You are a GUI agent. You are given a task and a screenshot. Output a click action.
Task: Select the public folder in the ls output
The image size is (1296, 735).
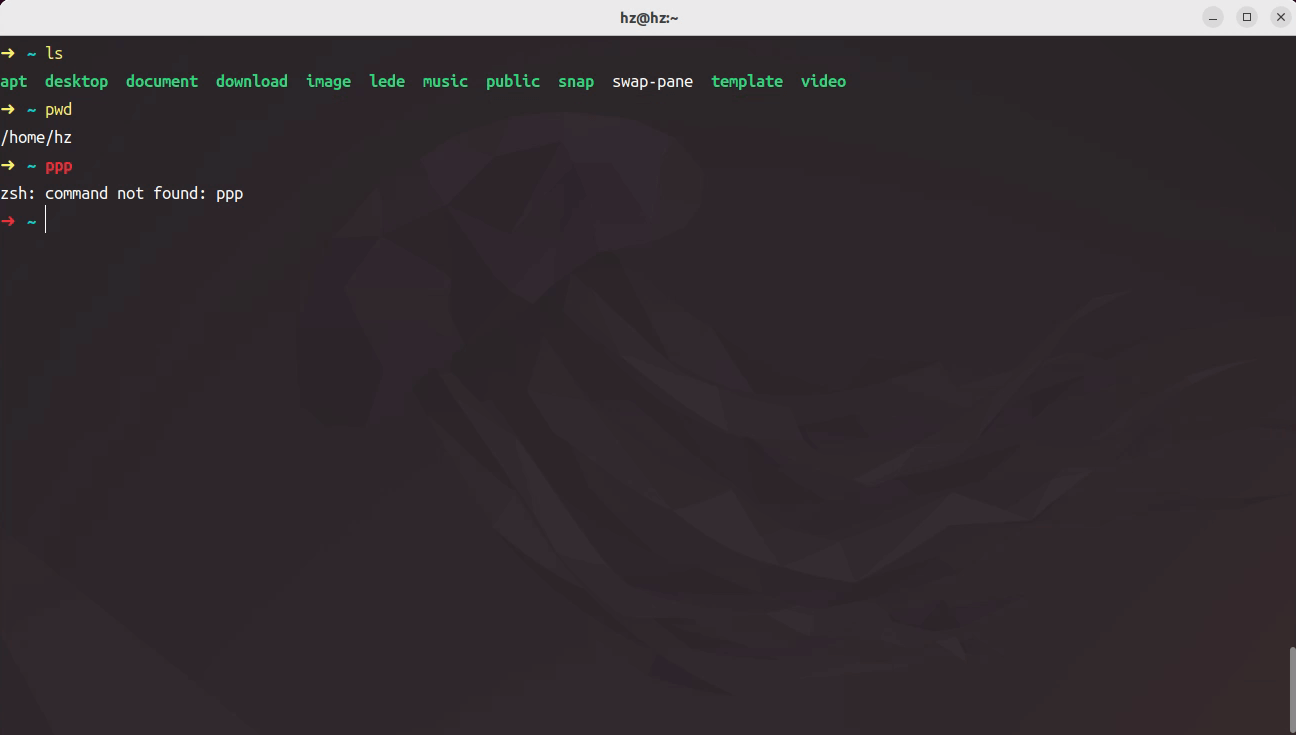[512, 81]
